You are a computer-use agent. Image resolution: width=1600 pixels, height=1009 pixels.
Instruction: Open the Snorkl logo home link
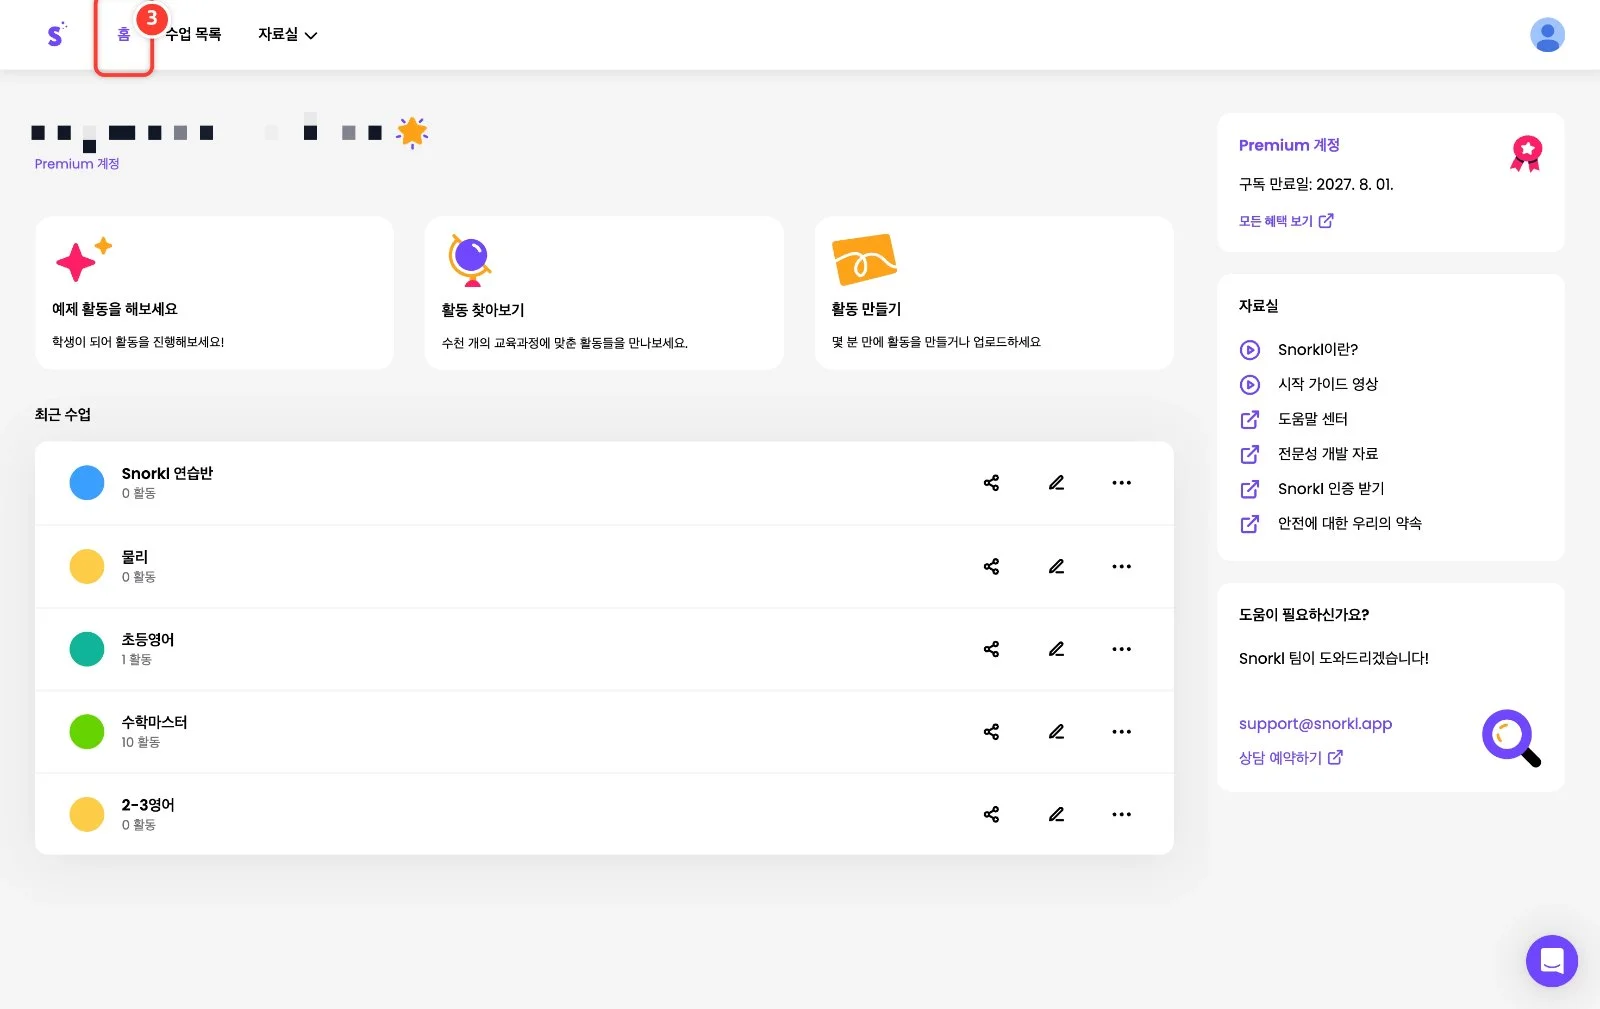coord(56,34)
